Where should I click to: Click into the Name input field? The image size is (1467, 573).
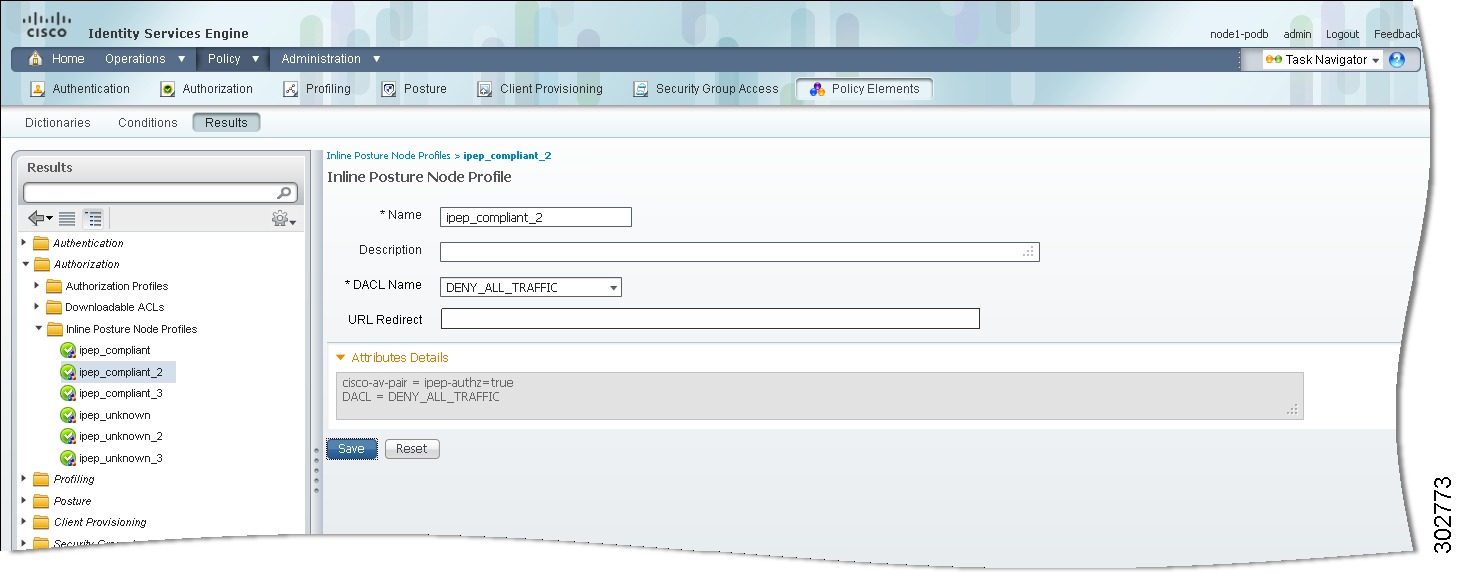coord(536,217)
